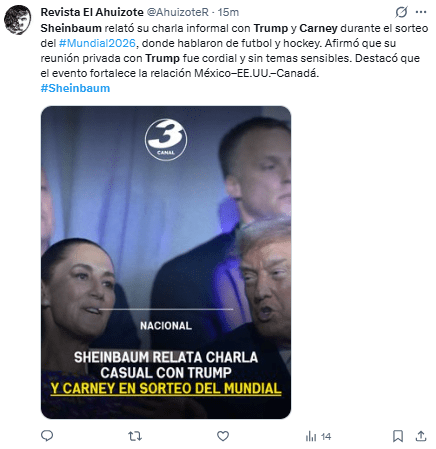Open the #Mundial2026 hashtag
The height and width of the screenshot is (449, 436).
pyautogui.click(x=97, y=43)
